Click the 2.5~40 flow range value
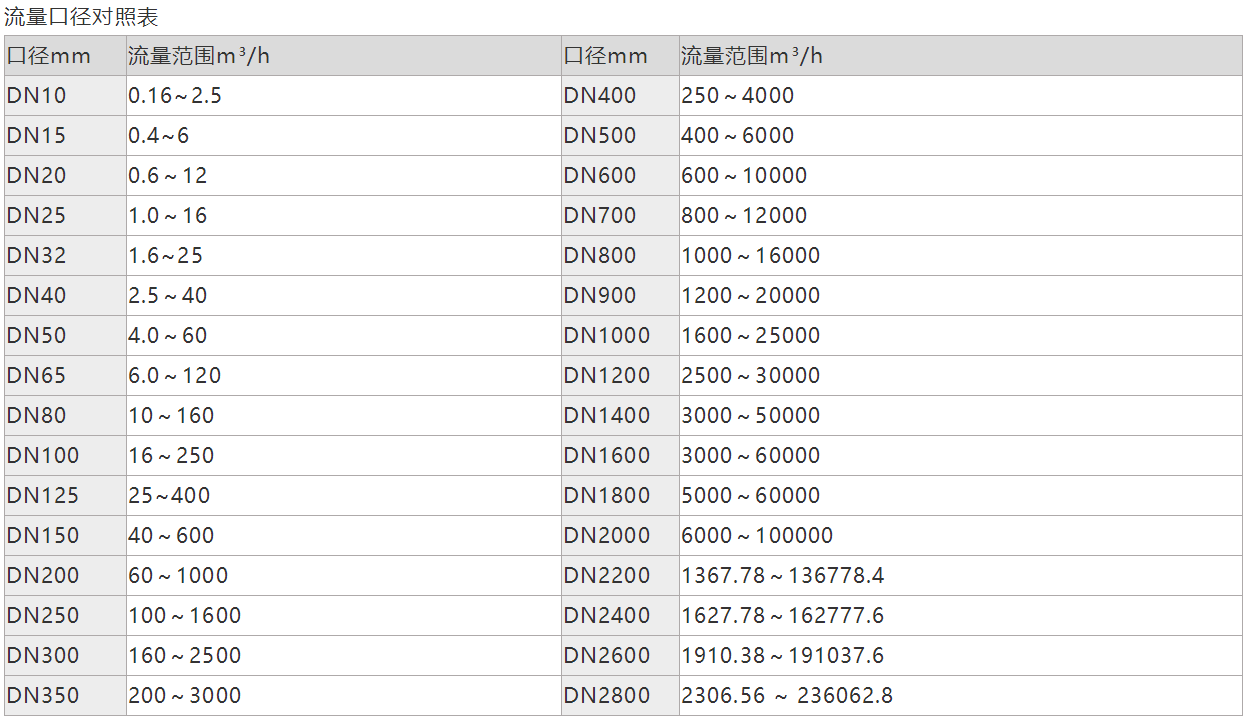The height and width of the screenshot is (722, 1245). (168, 296)
